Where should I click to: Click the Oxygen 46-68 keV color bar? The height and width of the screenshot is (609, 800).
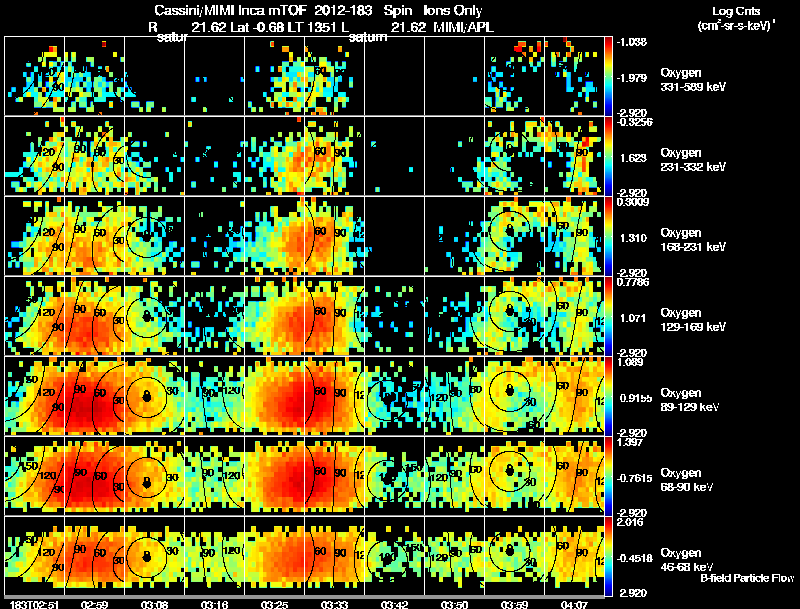pyautogui.click(x=608, y=556)
